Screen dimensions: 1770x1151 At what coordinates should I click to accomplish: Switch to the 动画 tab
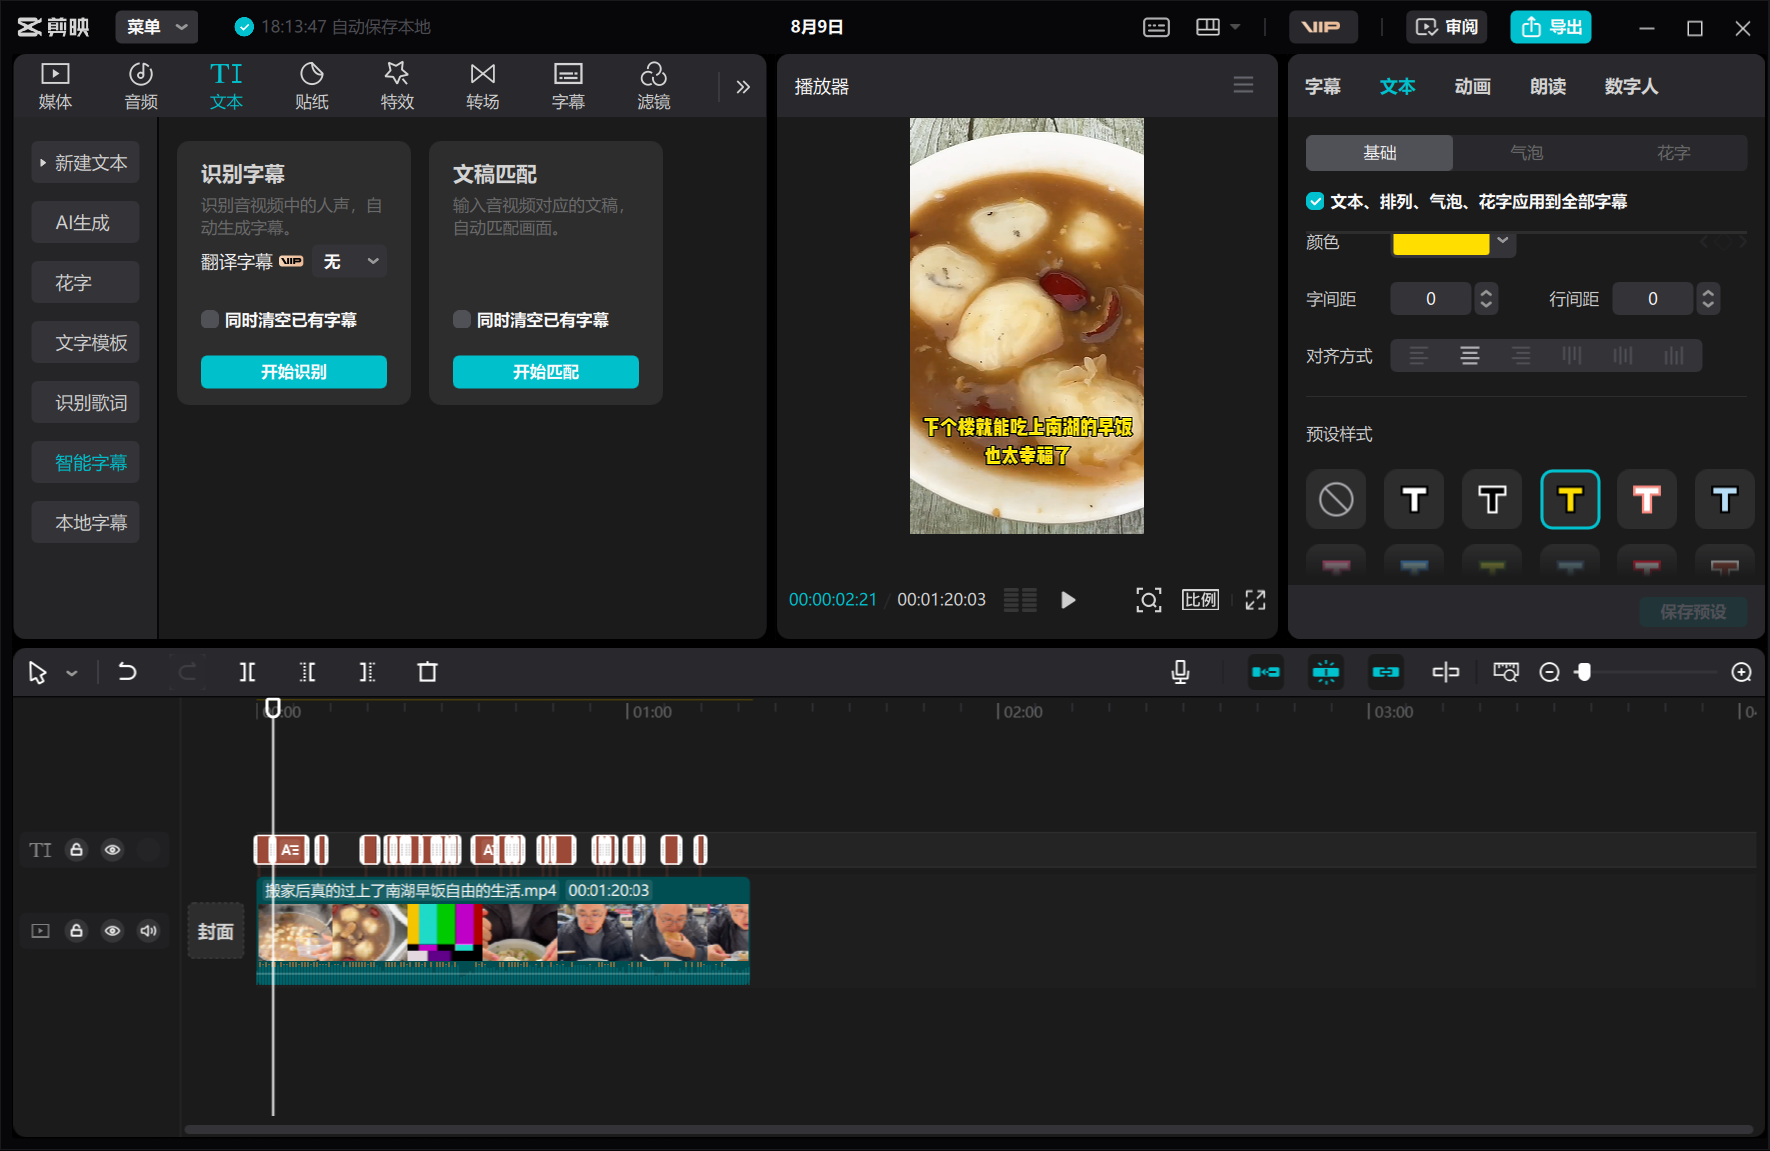pyautogui.click(x=1472, y=87)
